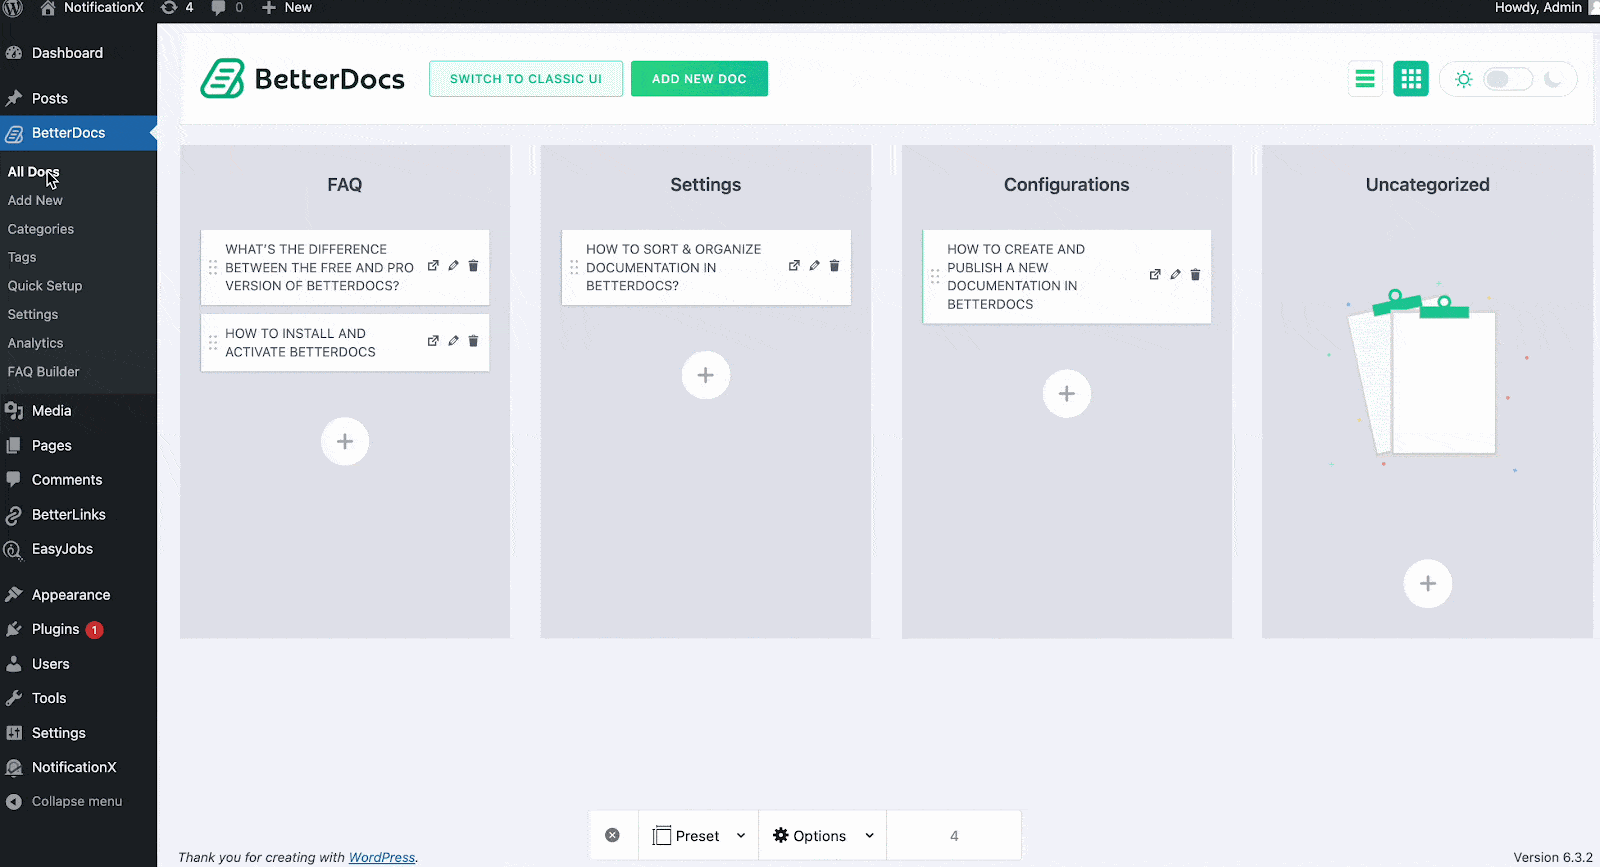Open comments indicator in admin bar
This screenshot has height=867, width=1600.
click(x=227, y=8)
